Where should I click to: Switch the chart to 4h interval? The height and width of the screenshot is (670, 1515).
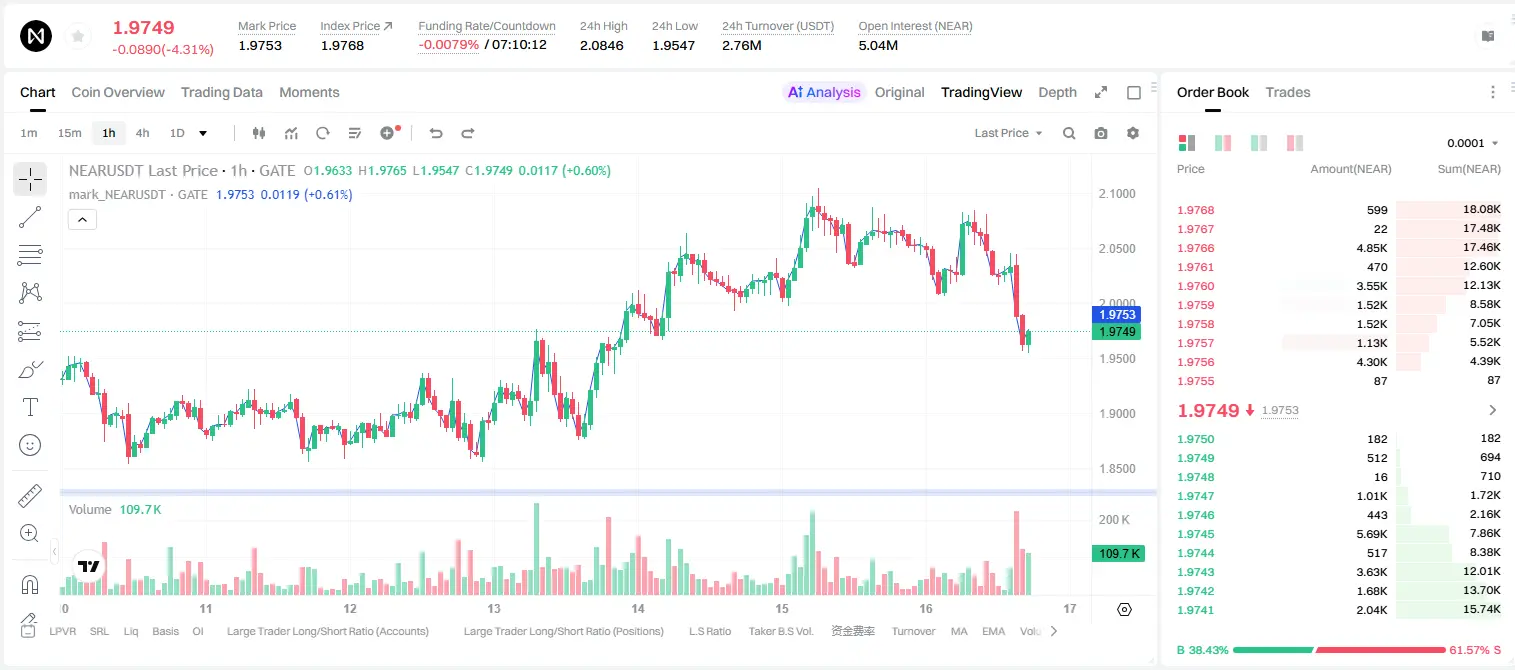click(142, 133)
